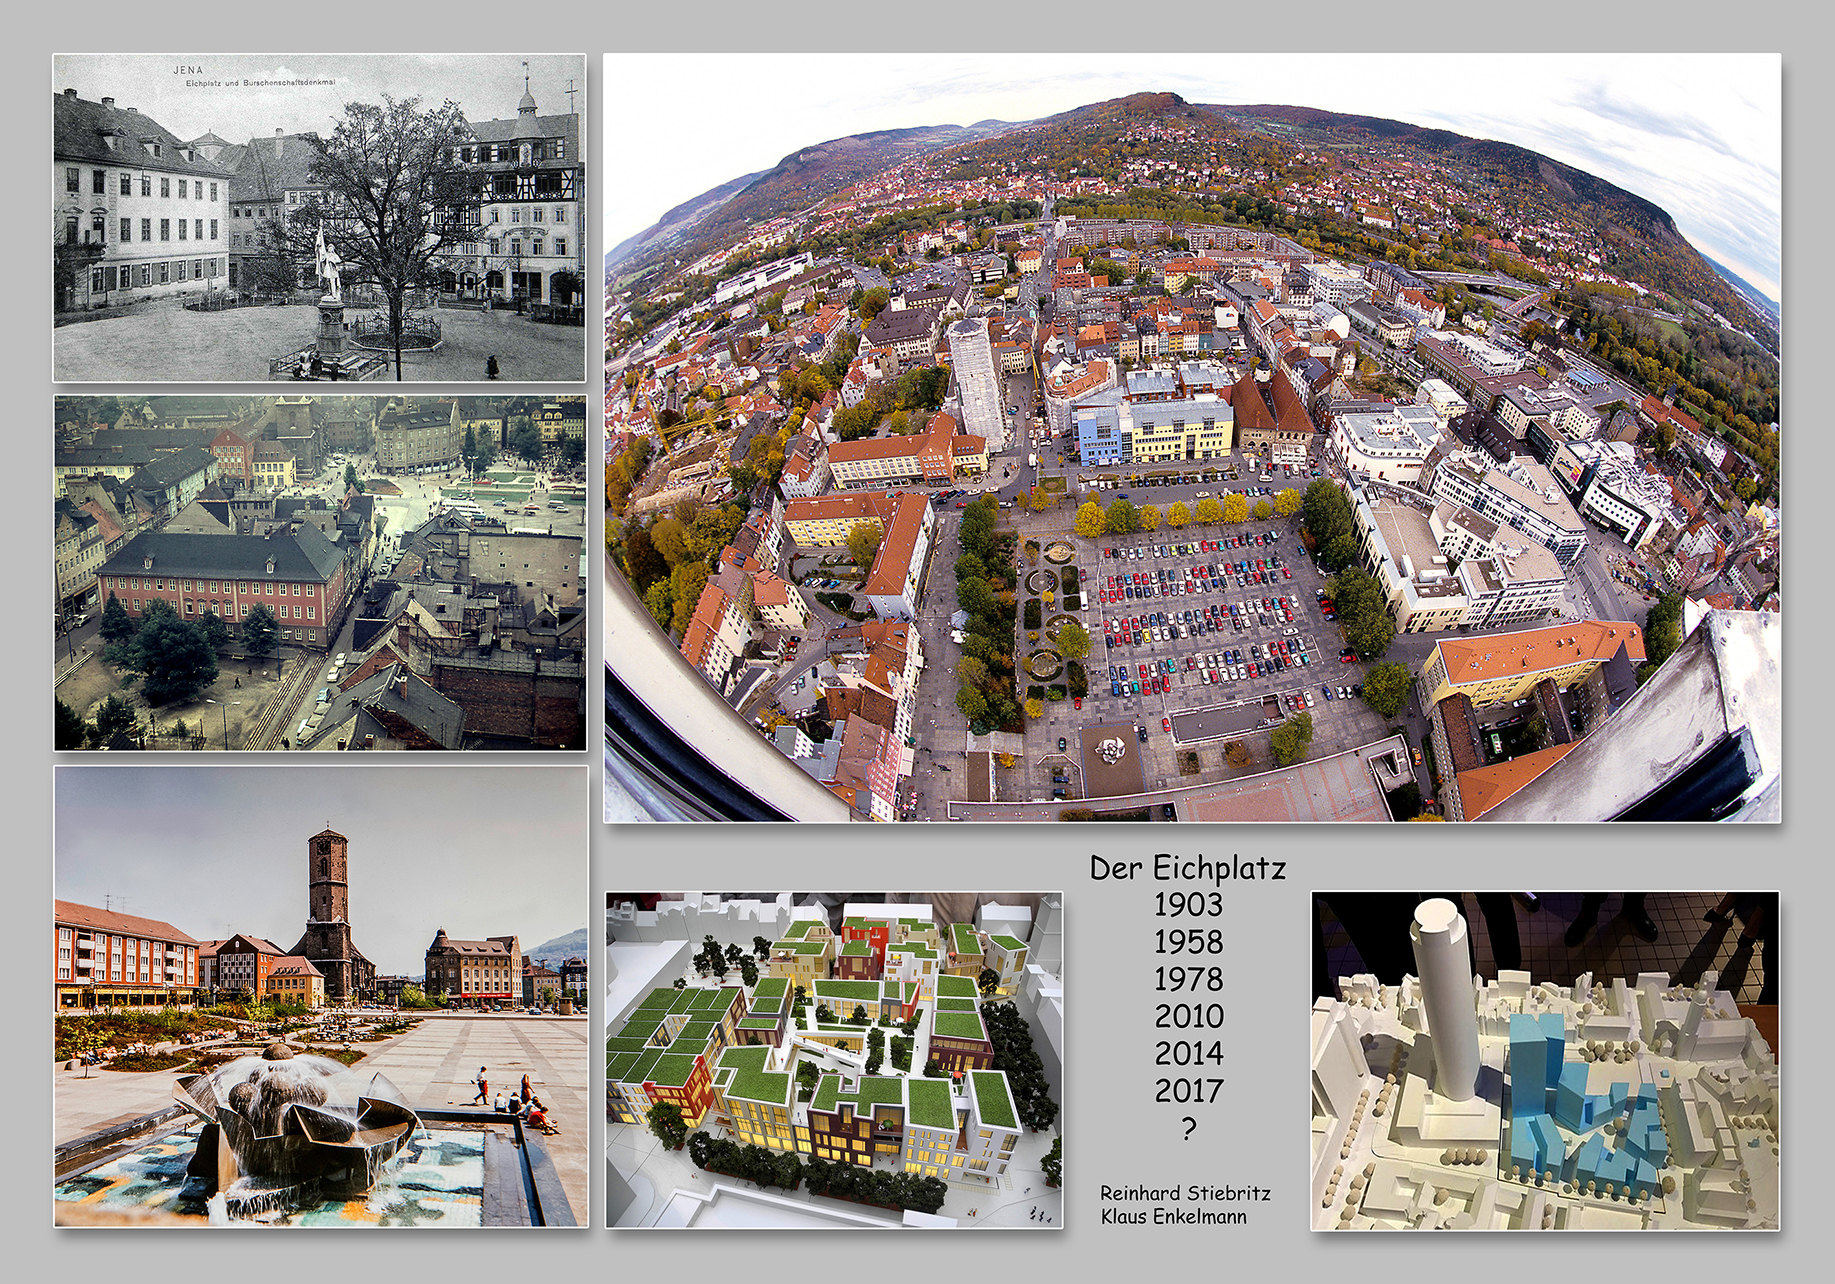The image size is (1835, 1284).
Task: Select the green-roofed architecture model image
Action: [x=834, y=1059]
